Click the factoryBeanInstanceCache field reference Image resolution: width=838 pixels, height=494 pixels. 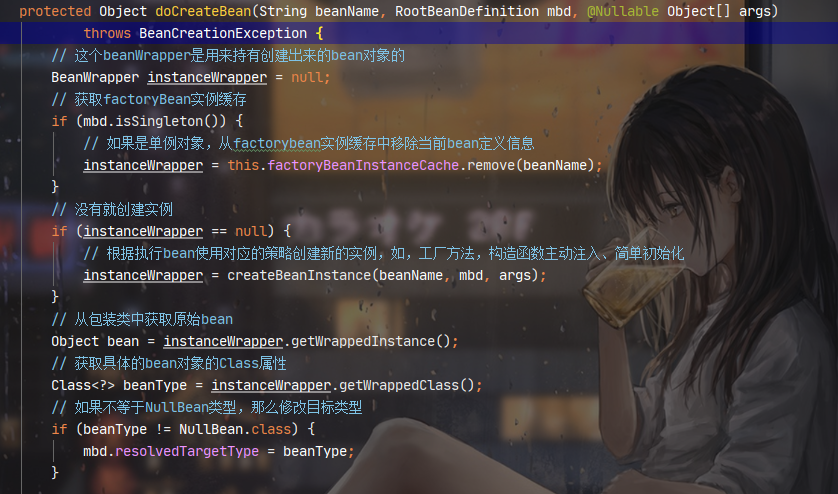363,165
